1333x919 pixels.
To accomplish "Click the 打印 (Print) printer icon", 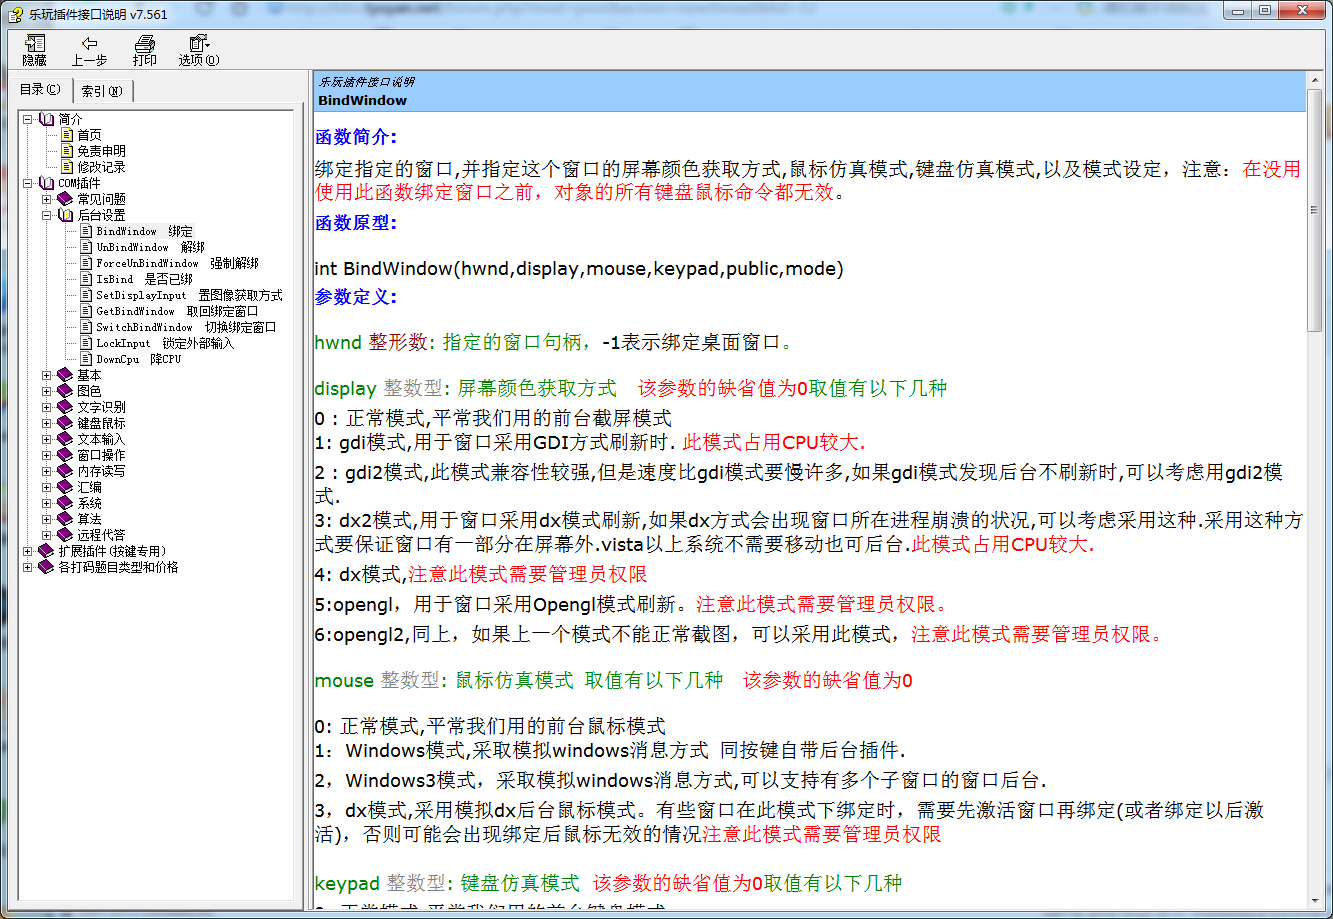I will pyautogui.click(x=145, y=43).
